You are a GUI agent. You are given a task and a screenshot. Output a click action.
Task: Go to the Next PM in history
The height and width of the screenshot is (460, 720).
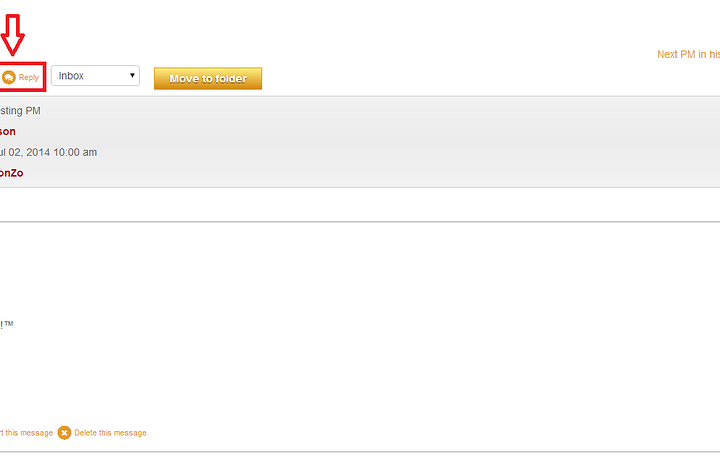click(688, 54)
